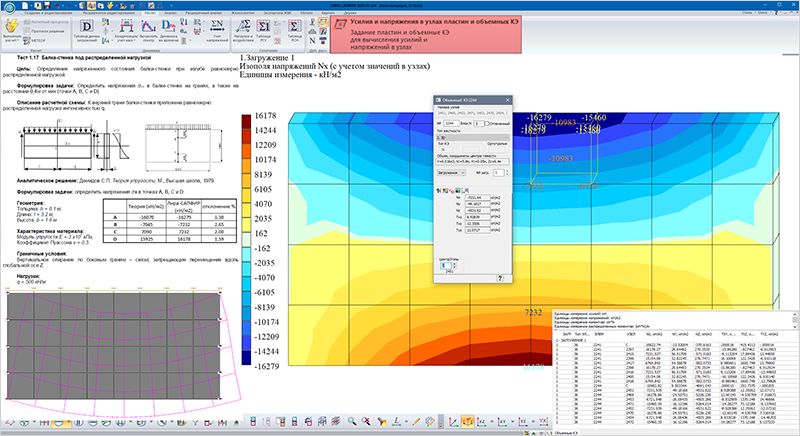Viewport: 800px width, 436px height.
Task: Toggle the highlighted 3D view button
Action: (467, 421)
